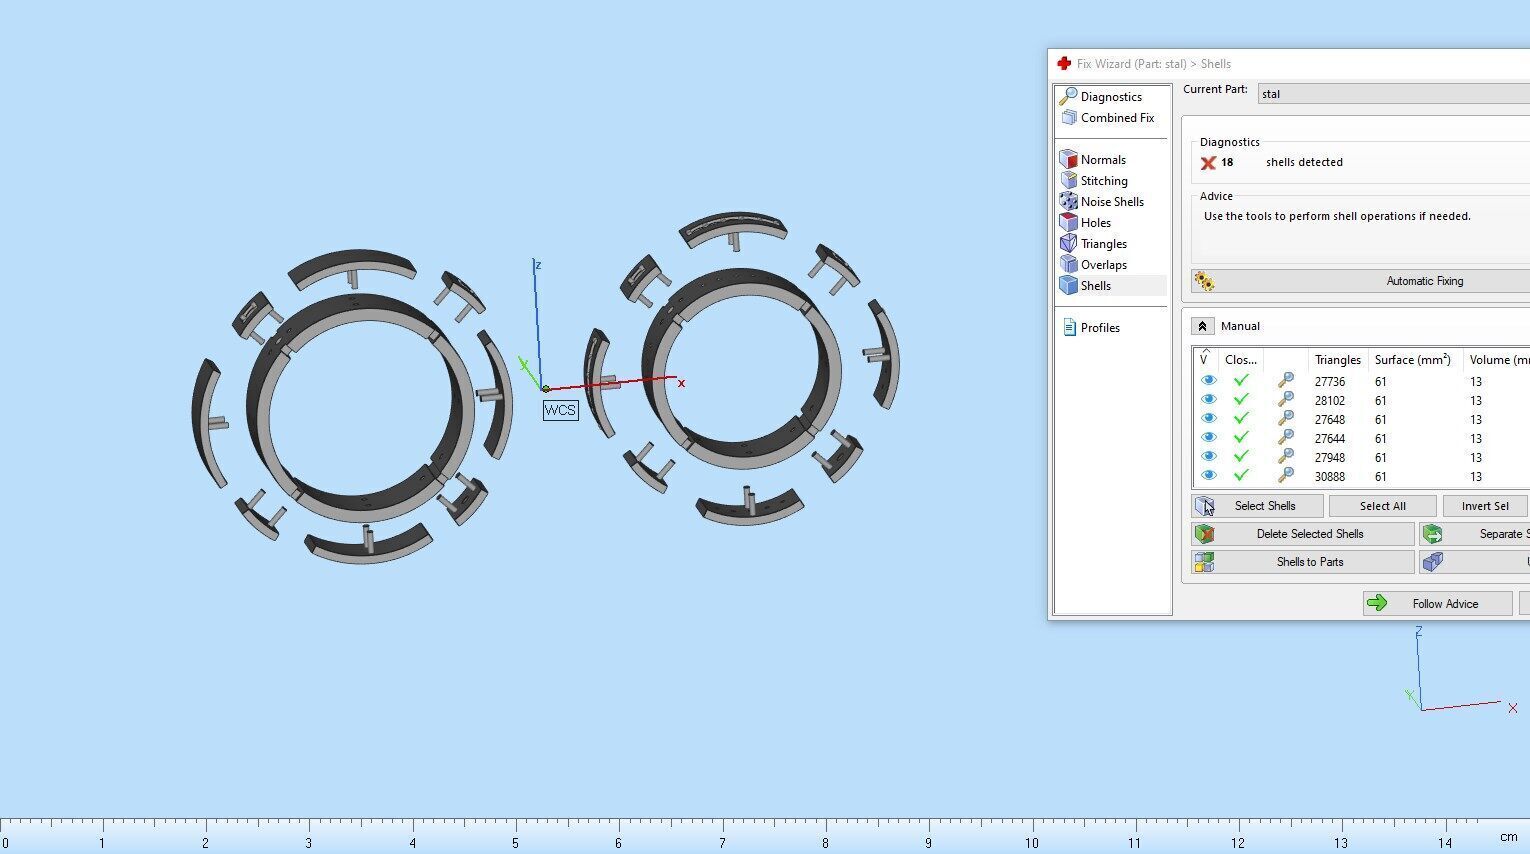Click the closed checkmark of the 27736 shell
Viewport: 1530px width, 854px height.
[1241, 381]
